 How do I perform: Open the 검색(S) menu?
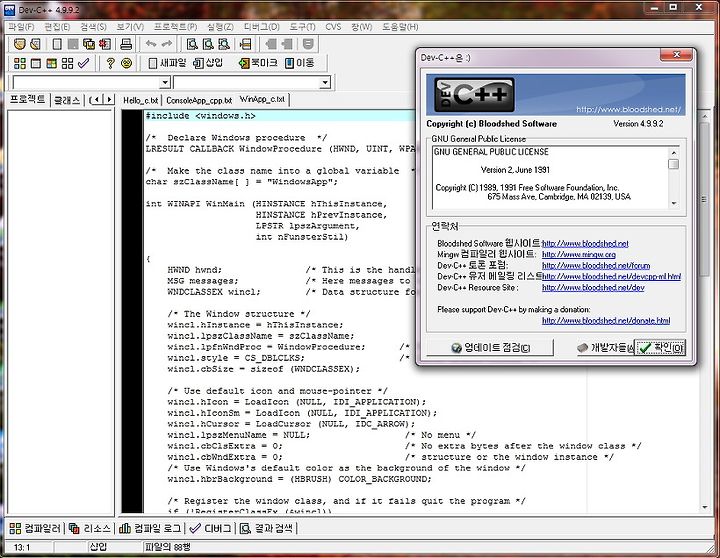[x=93, y=27]
